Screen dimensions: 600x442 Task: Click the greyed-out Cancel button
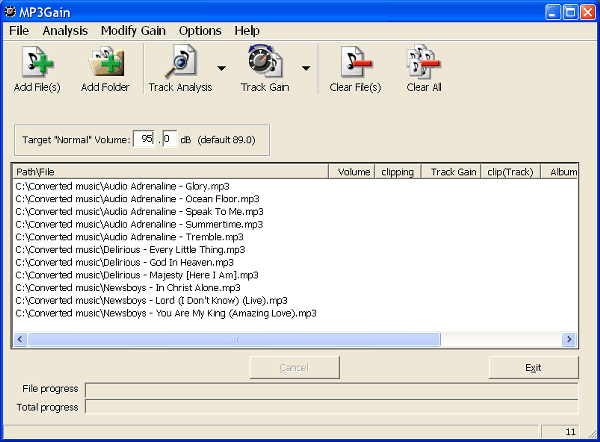[294, 367]
